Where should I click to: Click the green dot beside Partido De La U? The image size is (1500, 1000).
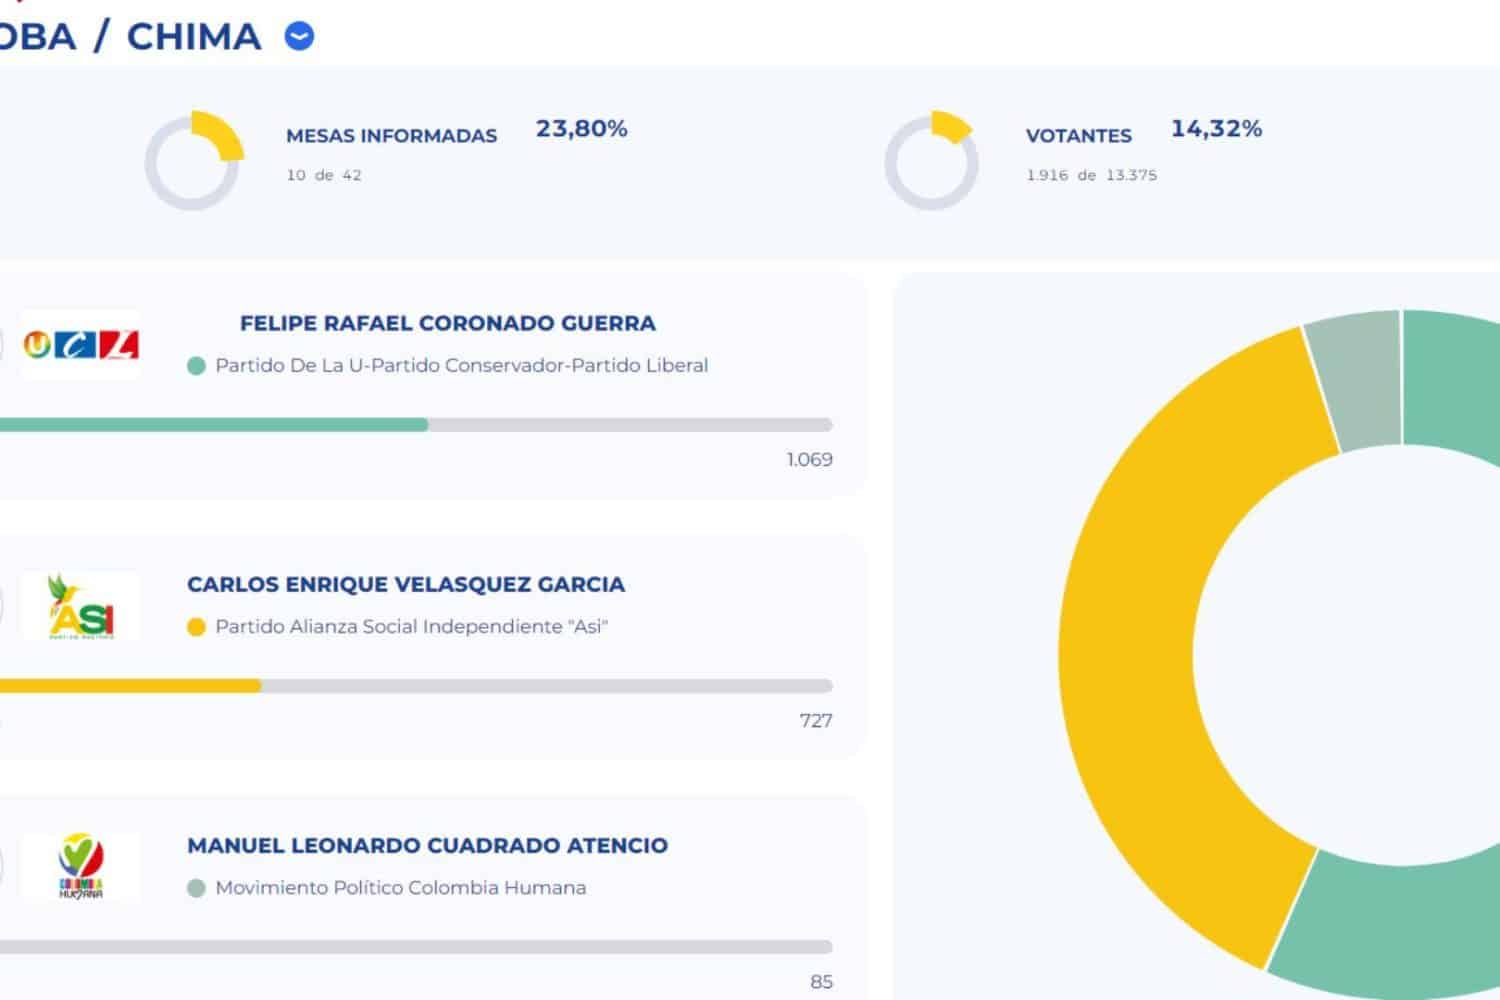(x=196, y=366)
